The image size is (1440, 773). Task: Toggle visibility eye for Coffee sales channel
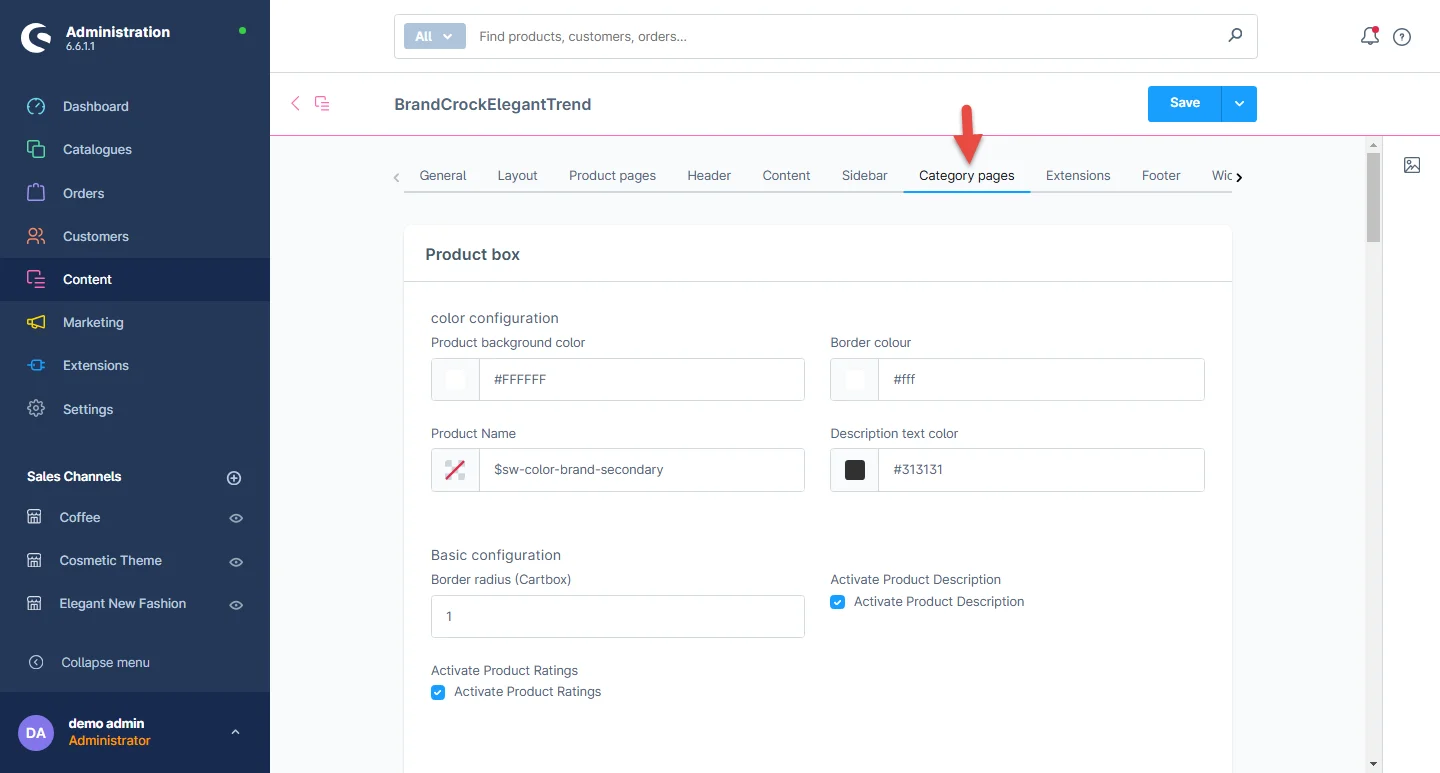pos(236,518)
